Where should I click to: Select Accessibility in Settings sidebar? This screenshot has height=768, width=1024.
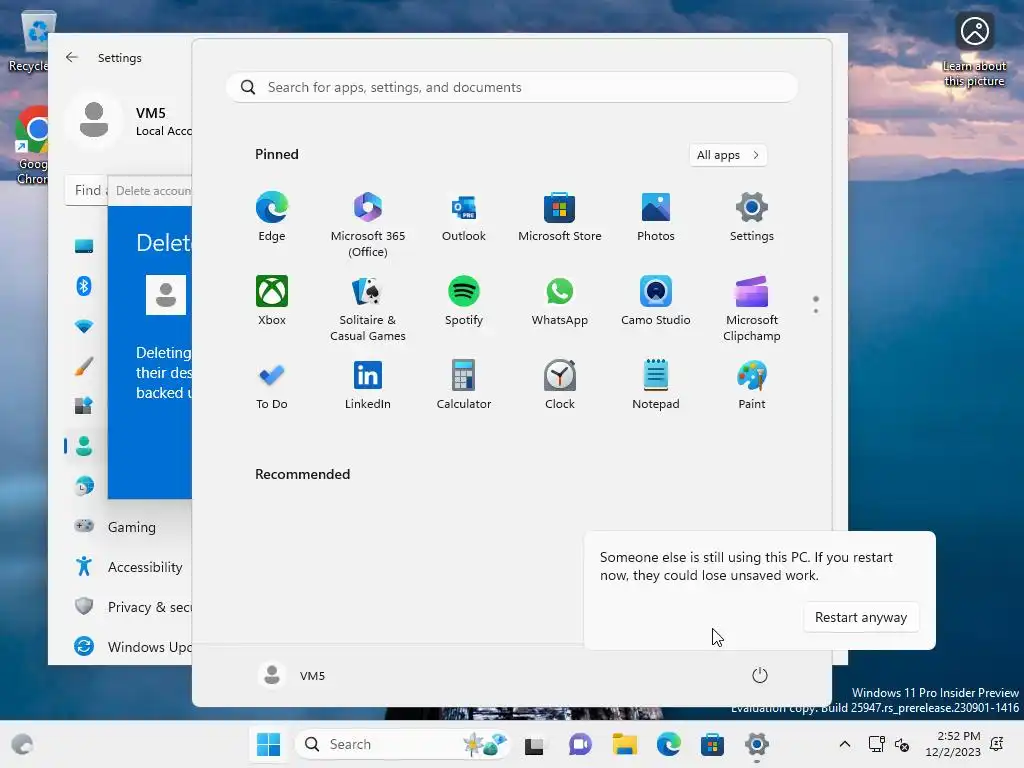[129, 567]
